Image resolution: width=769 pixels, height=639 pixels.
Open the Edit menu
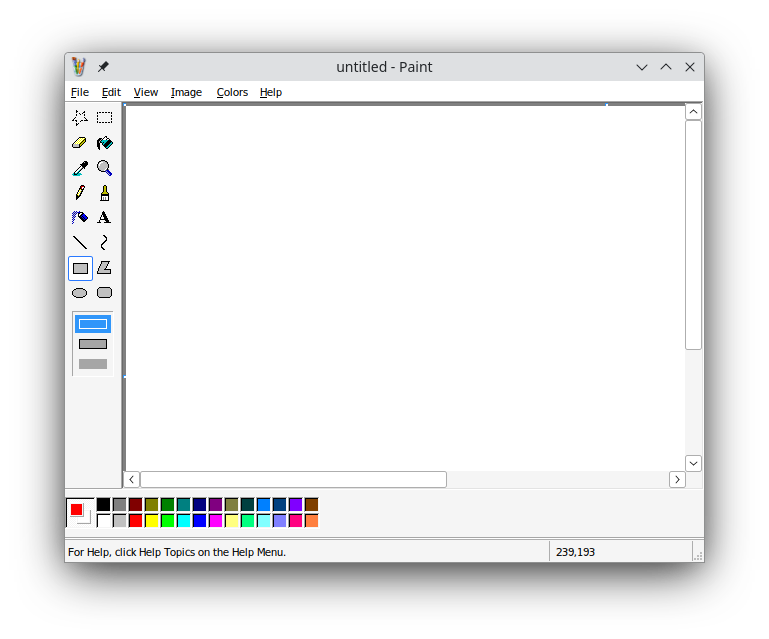111,92
